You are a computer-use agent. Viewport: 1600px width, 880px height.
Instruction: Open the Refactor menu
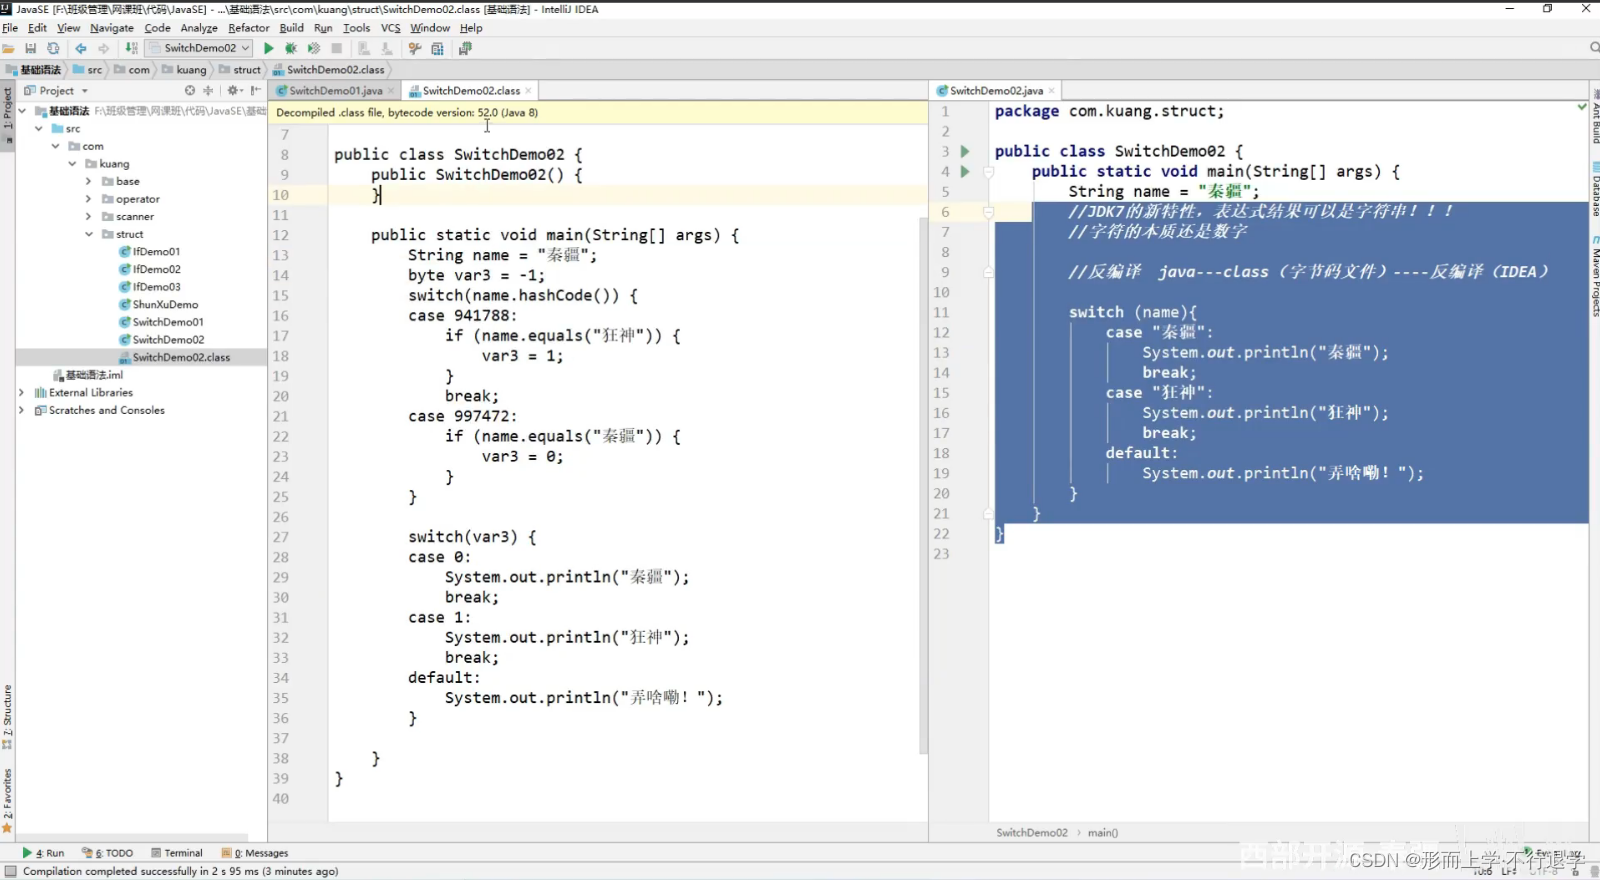coord(249,28)
